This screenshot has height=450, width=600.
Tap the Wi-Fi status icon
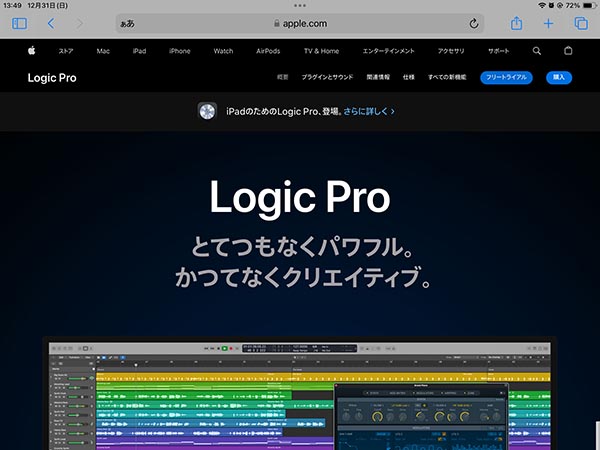click(x=541, y=5)
